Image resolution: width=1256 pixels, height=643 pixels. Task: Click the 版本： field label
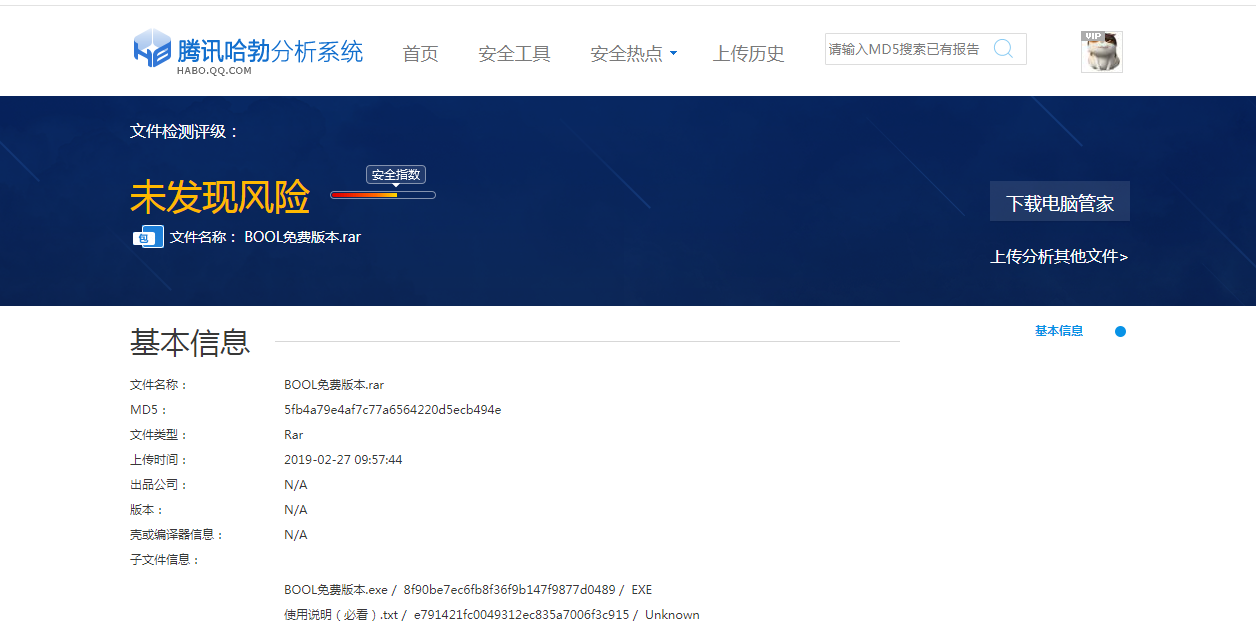click(147, 510)
